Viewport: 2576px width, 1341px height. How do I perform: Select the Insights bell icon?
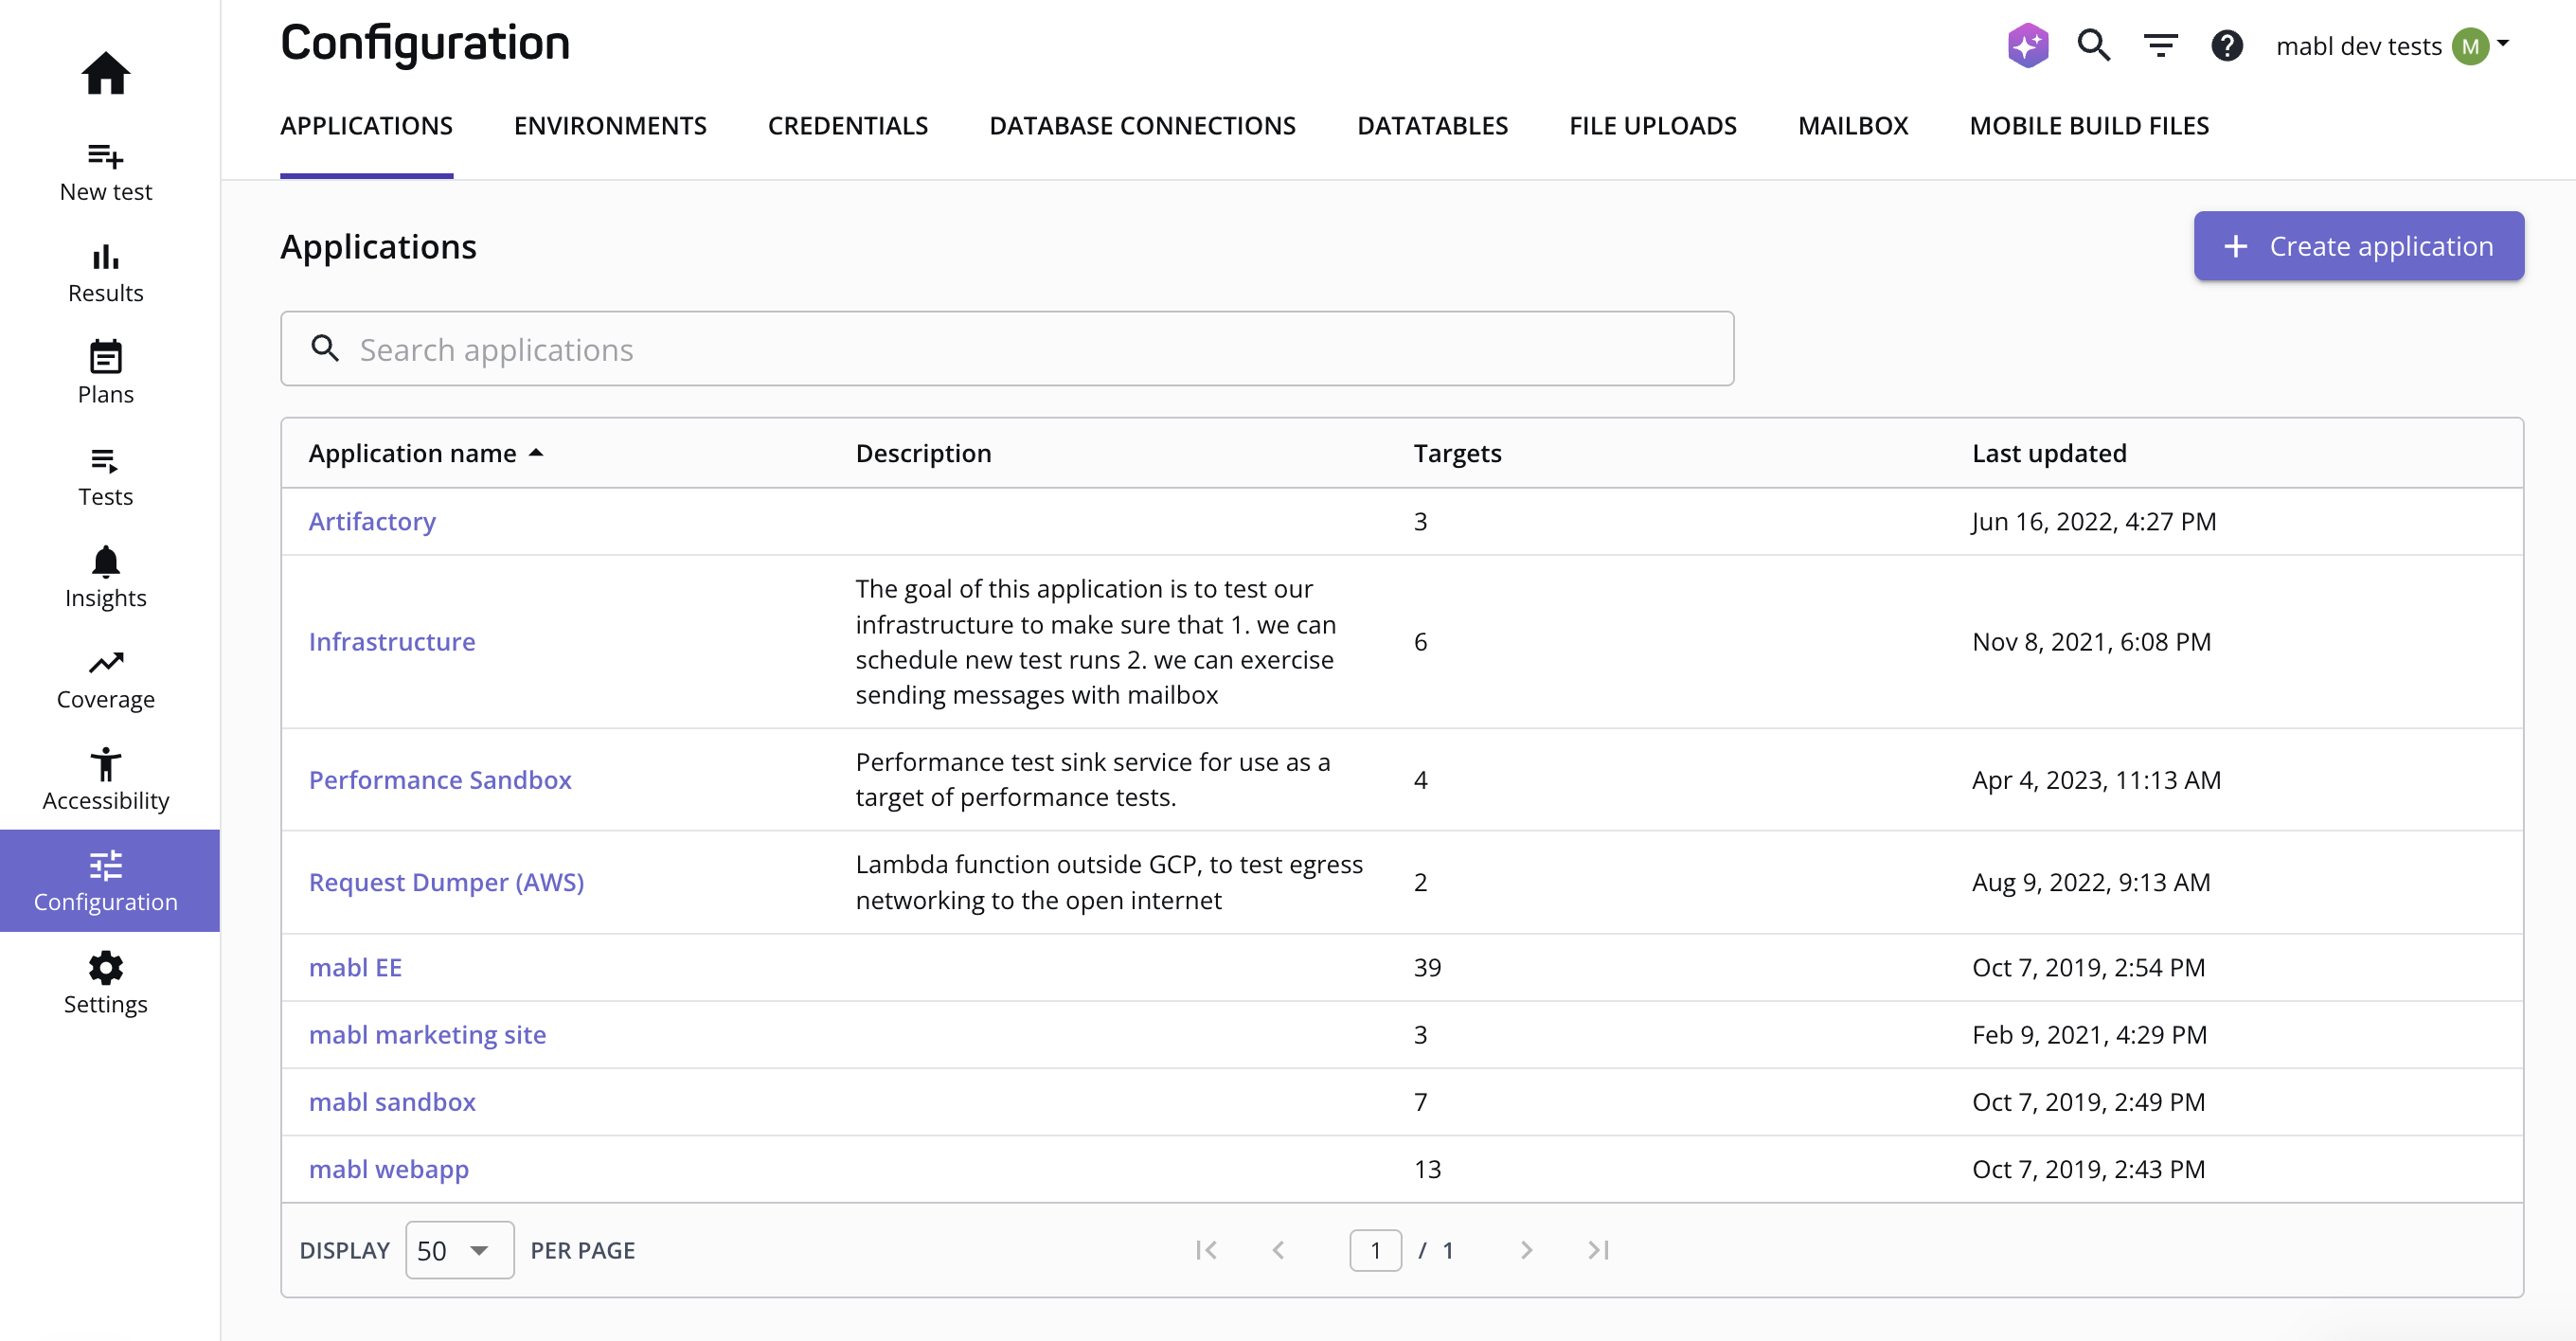coord(105,563)
